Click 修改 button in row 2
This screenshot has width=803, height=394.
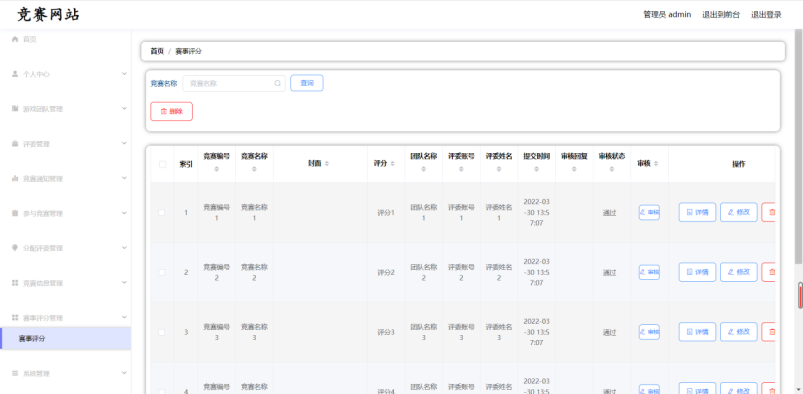pyautogui.click(x=739, y=272)
